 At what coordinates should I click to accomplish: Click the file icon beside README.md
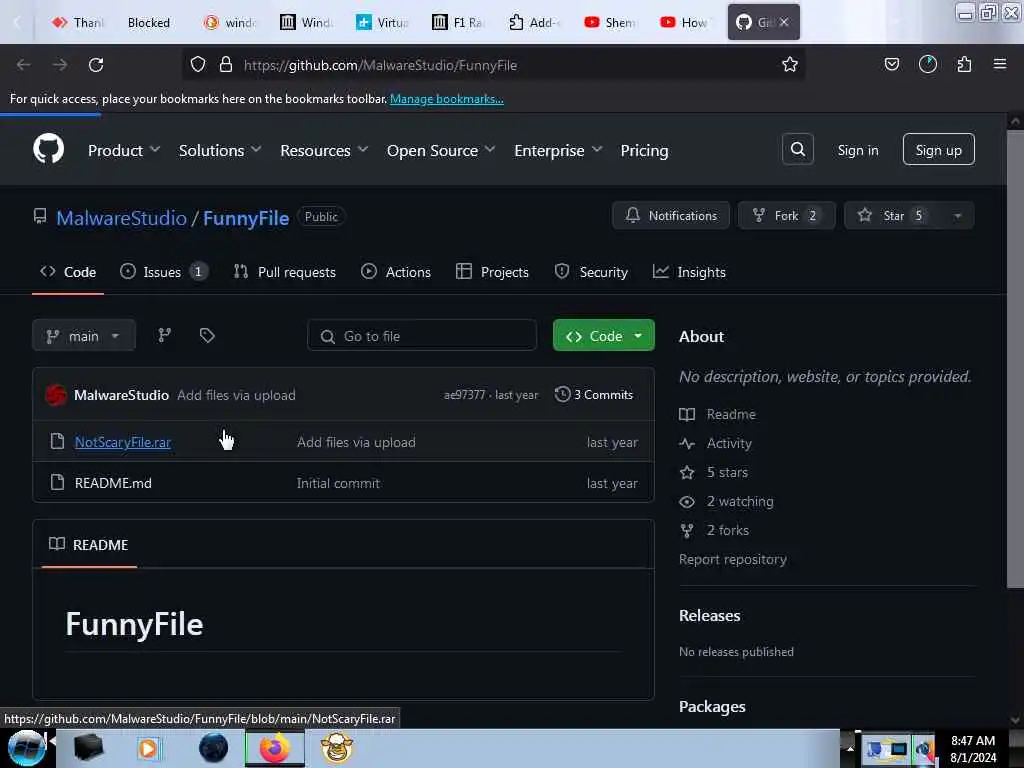[x=57, y=483]
